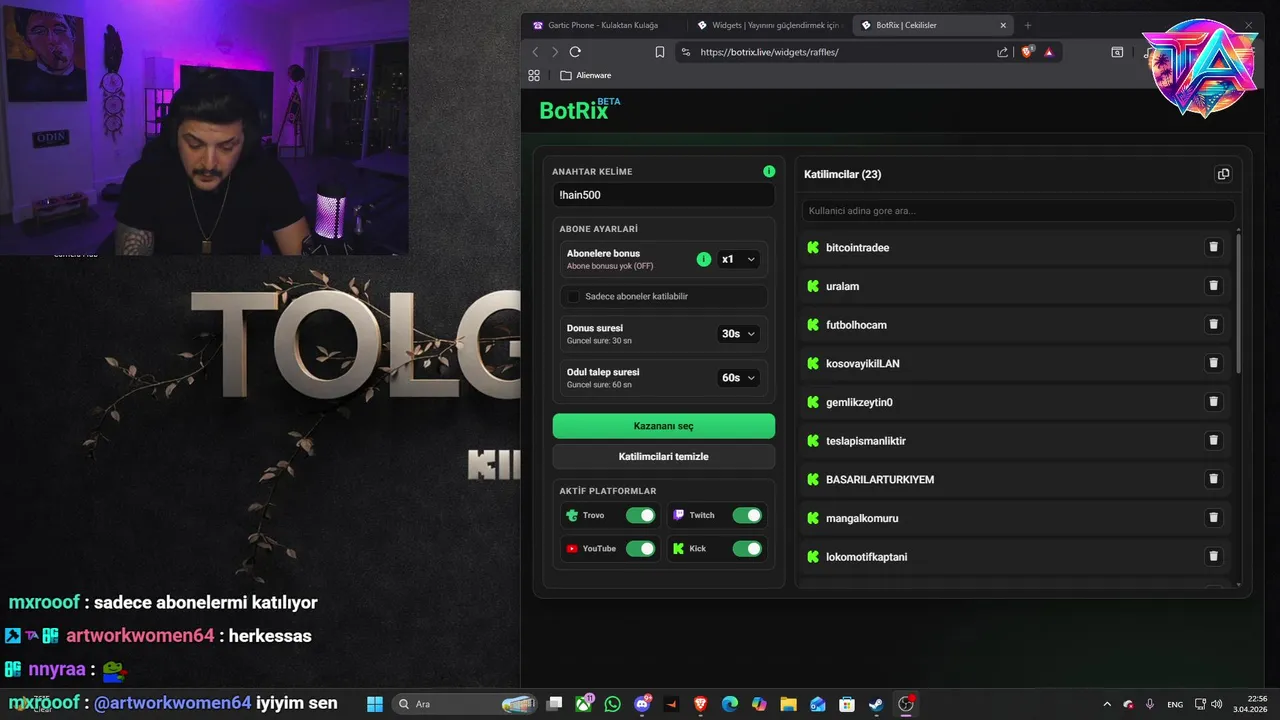Click the Windows taskbar Ara search box

(x=466, y=704)
